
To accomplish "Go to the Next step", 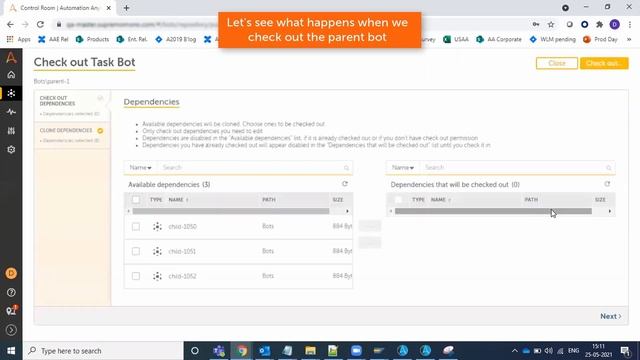I will tap(611, 316).
